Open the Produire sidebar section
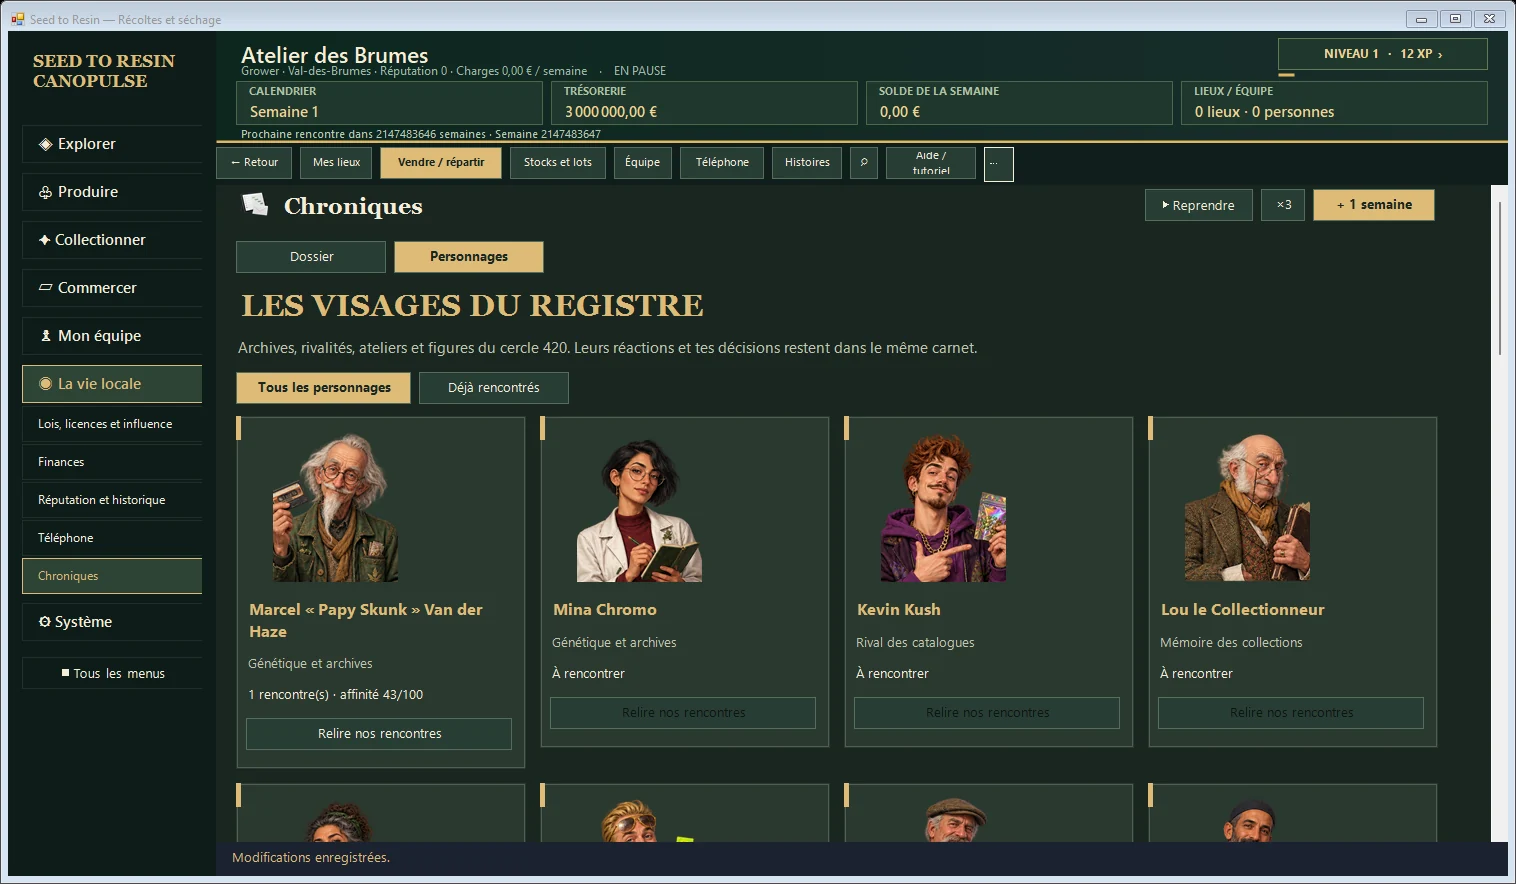This screenshot has height=884, width=1516. pos(112,192)
